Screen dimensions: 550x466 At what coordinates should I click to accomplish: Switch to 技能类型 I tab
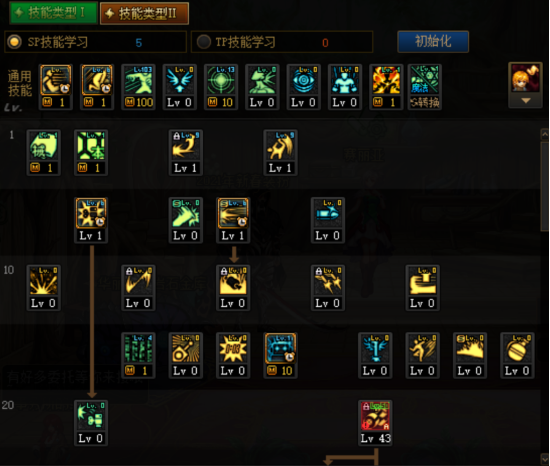(x=53, y=13)
